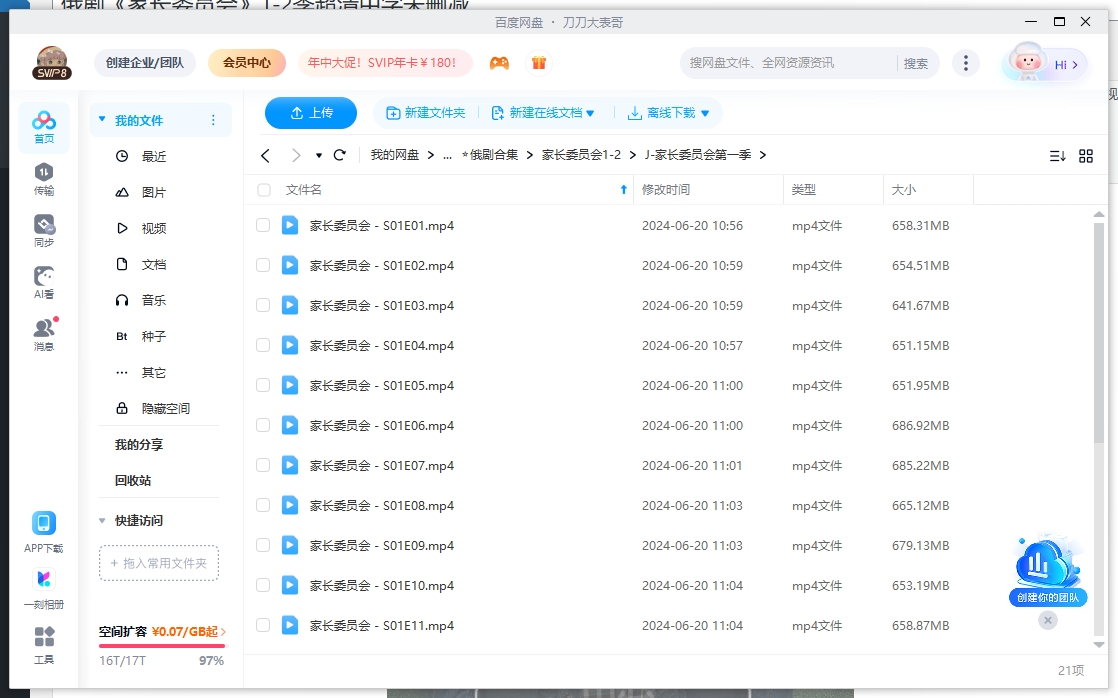Check the checkbox for 家长委员会 - S01E05.mp4
This screenshot has width=1118, height=698.
[x=262, y=385]
